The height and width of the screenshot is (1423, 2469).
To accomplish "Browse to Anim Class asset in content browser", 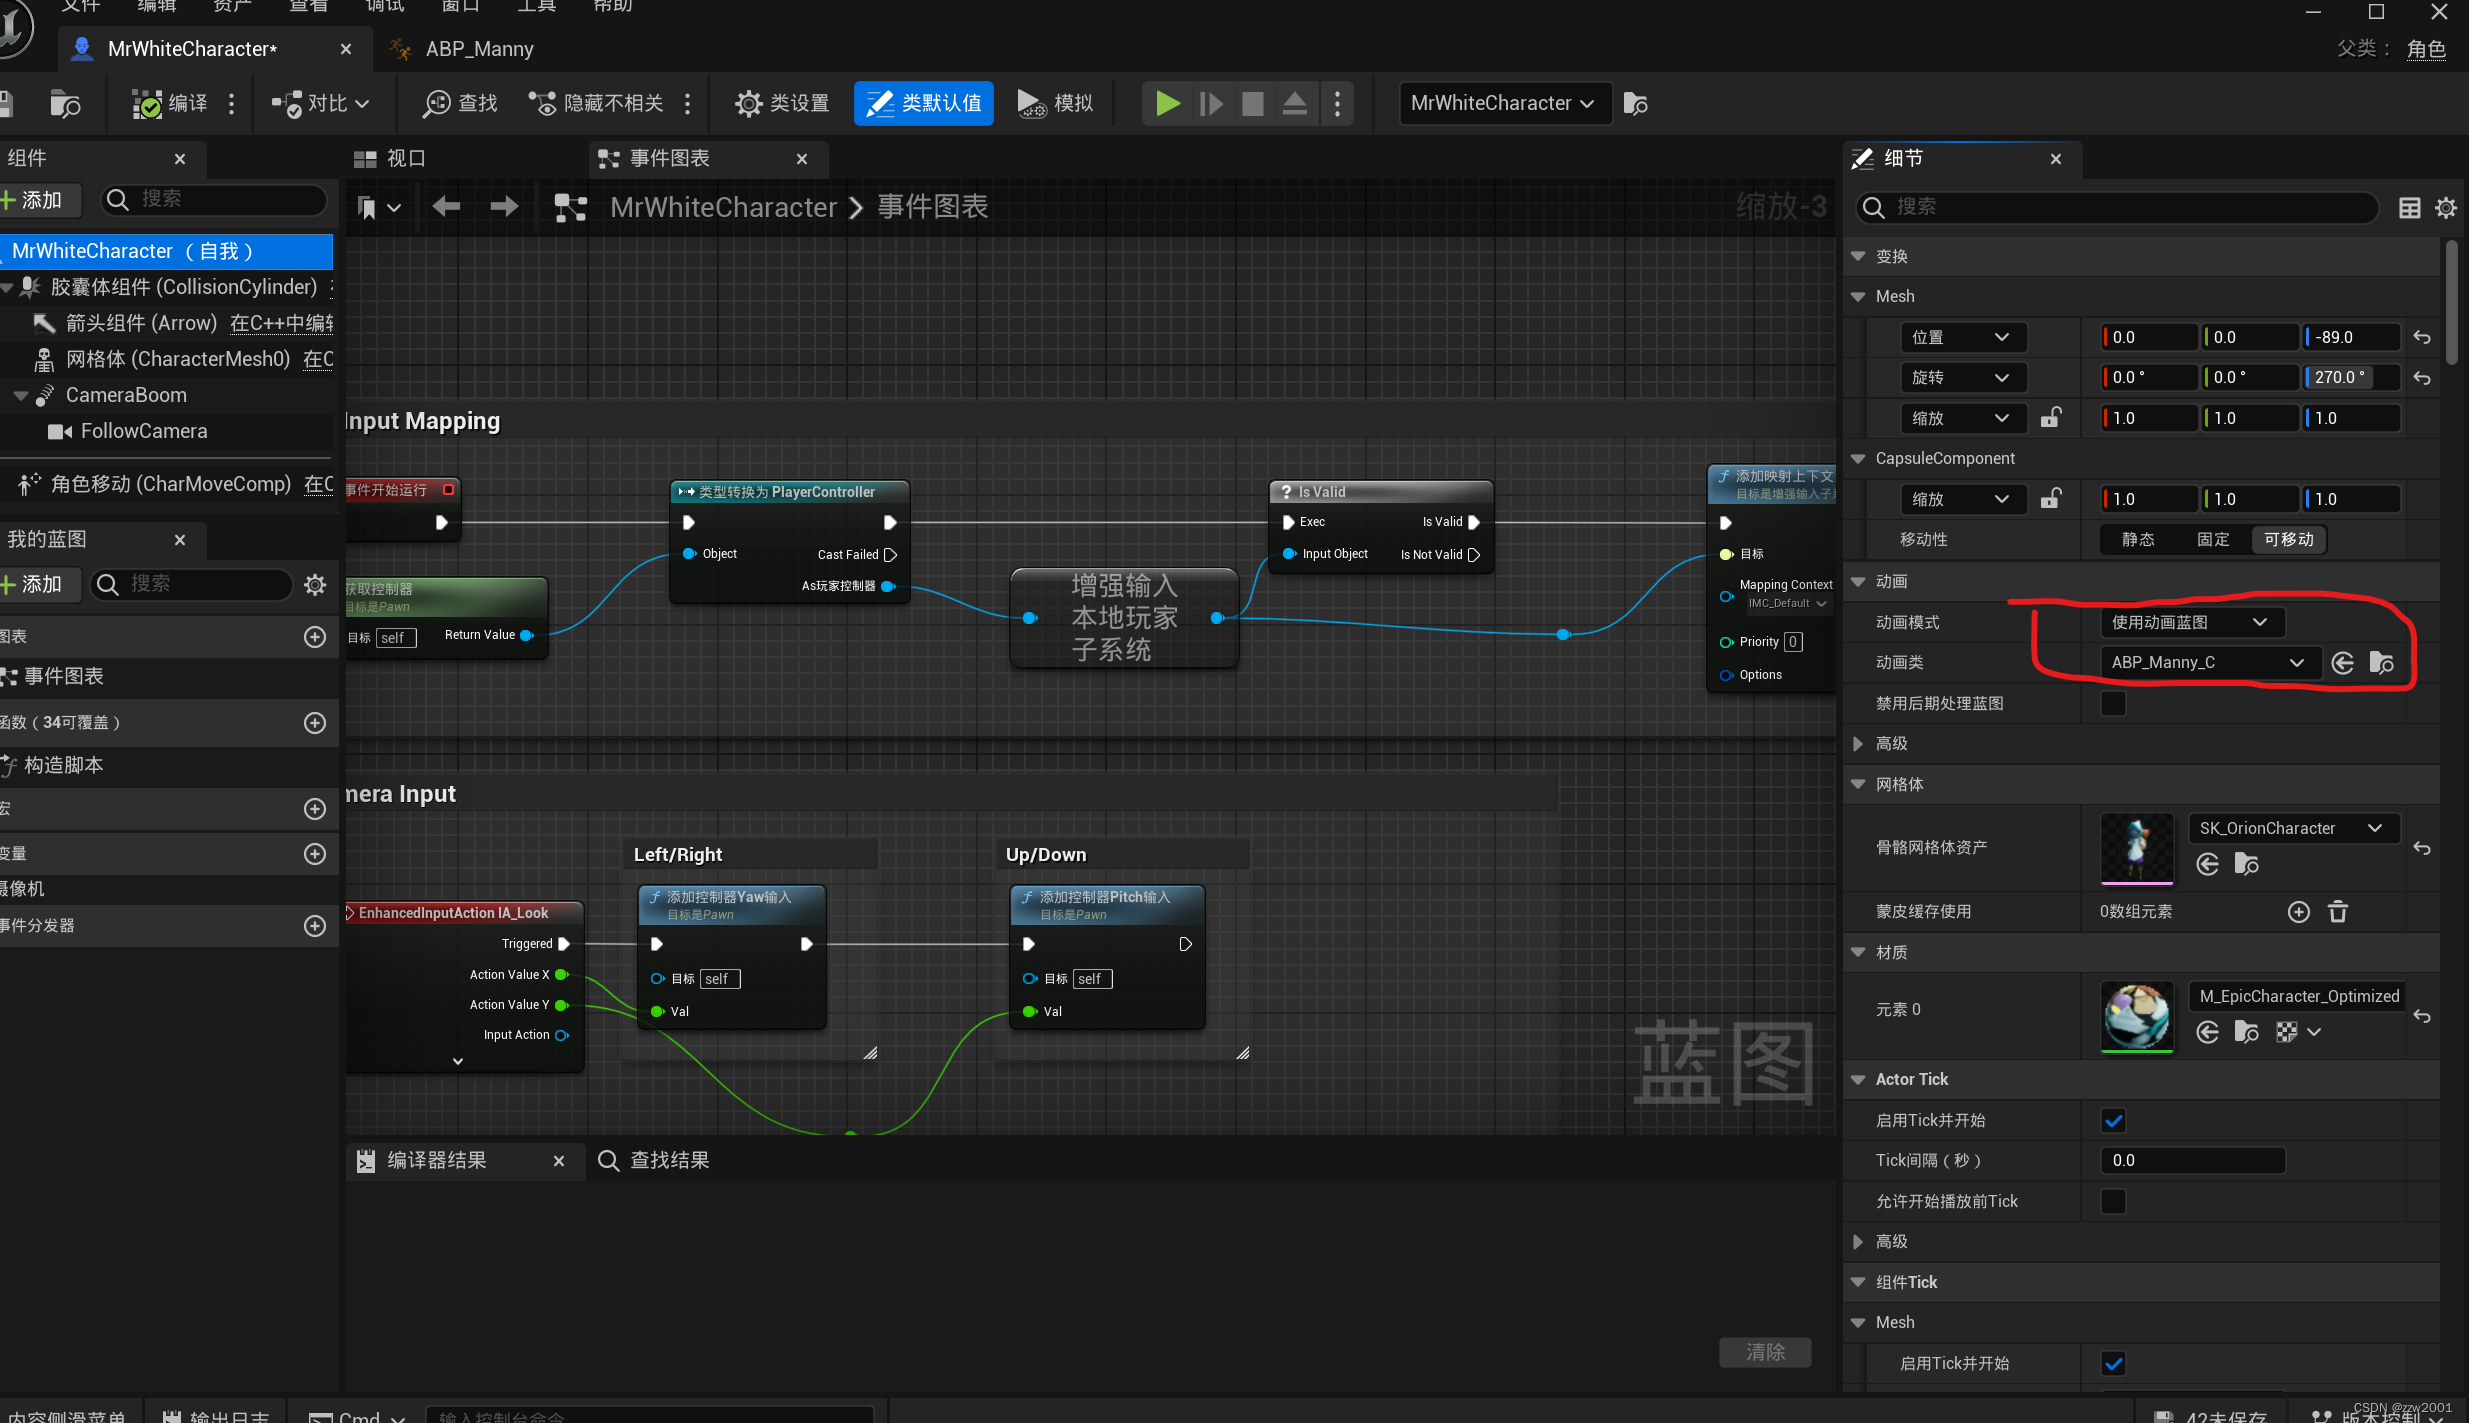I will 2381,663.
